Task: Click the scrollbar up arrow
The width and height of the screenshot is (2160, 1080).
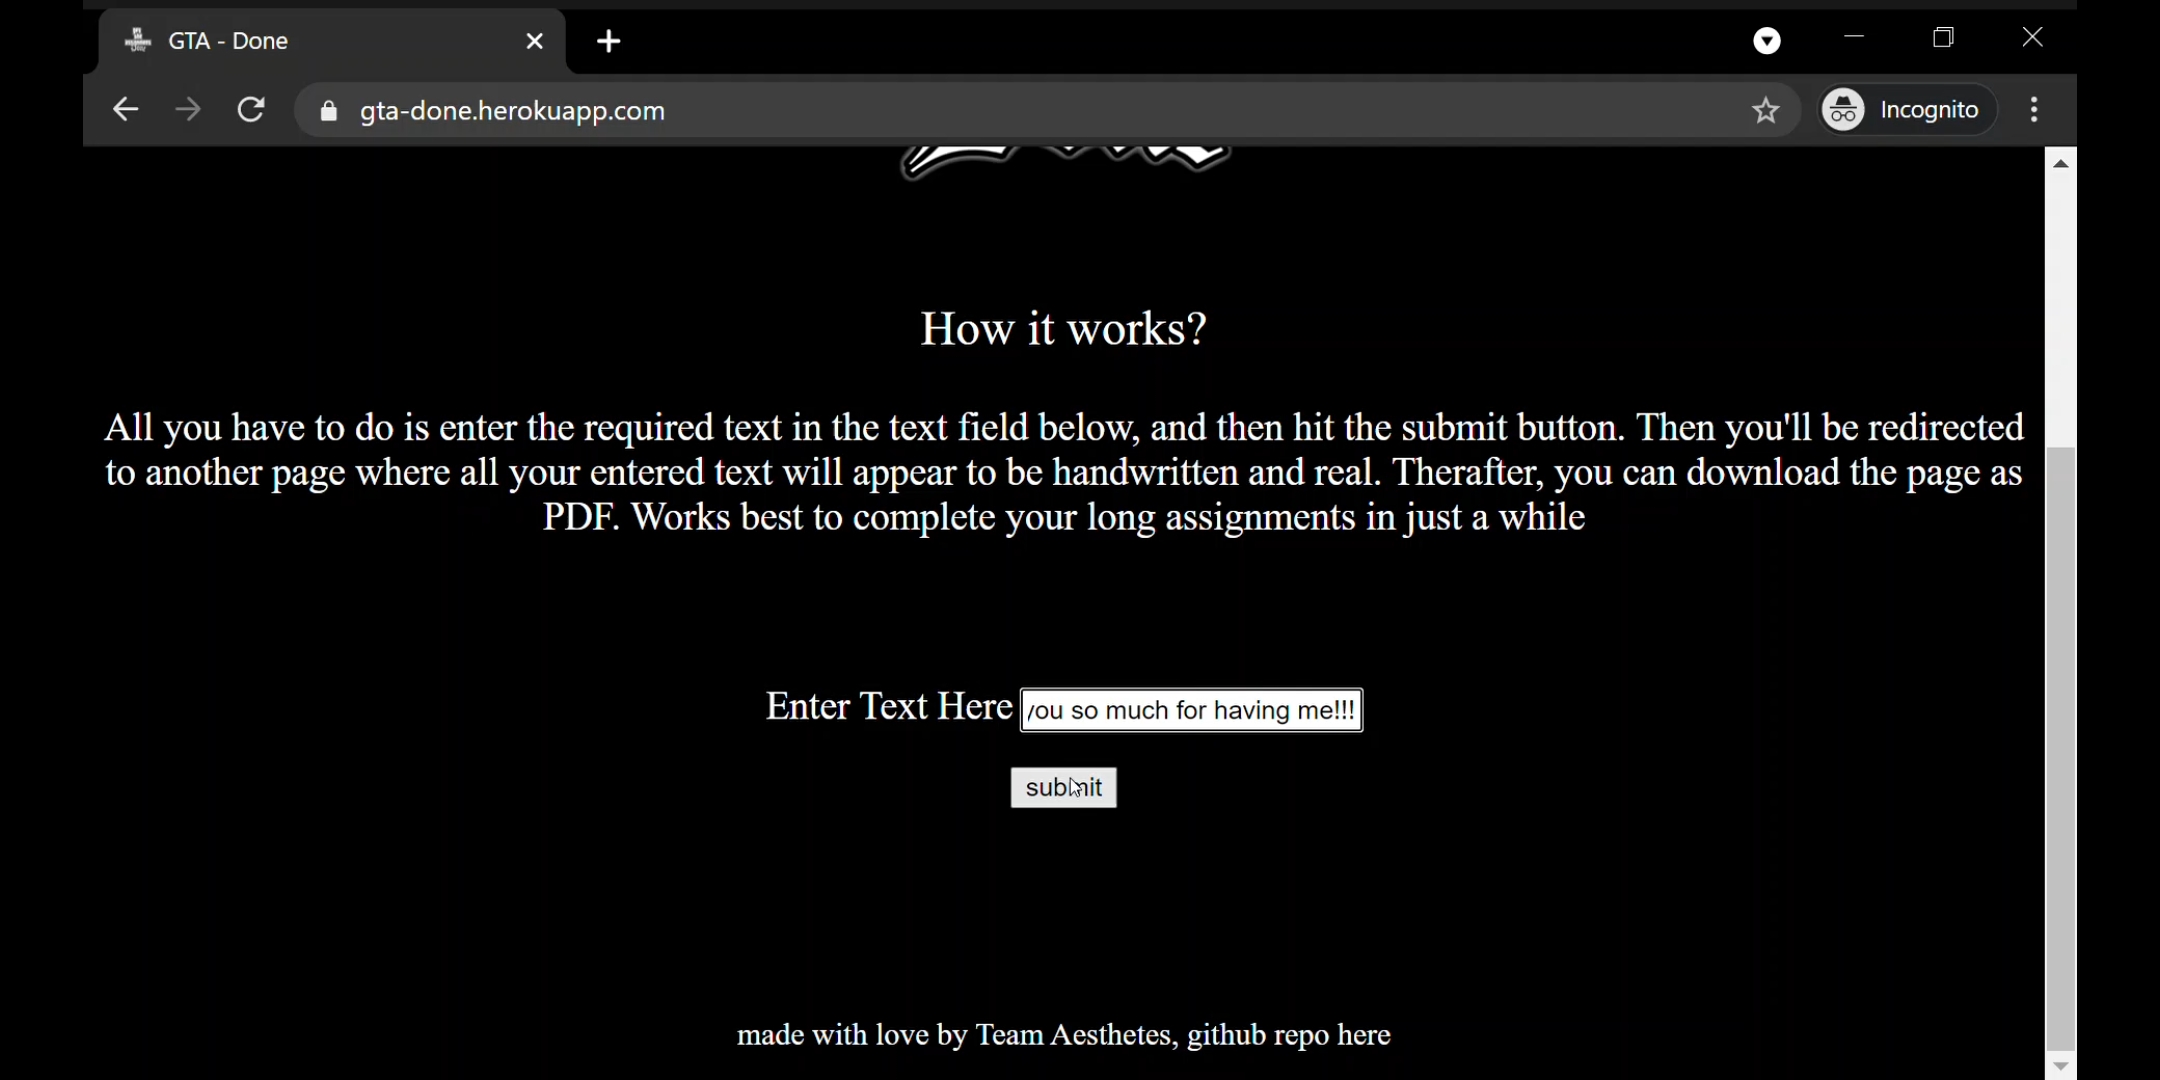Action: coord(2061,164)
